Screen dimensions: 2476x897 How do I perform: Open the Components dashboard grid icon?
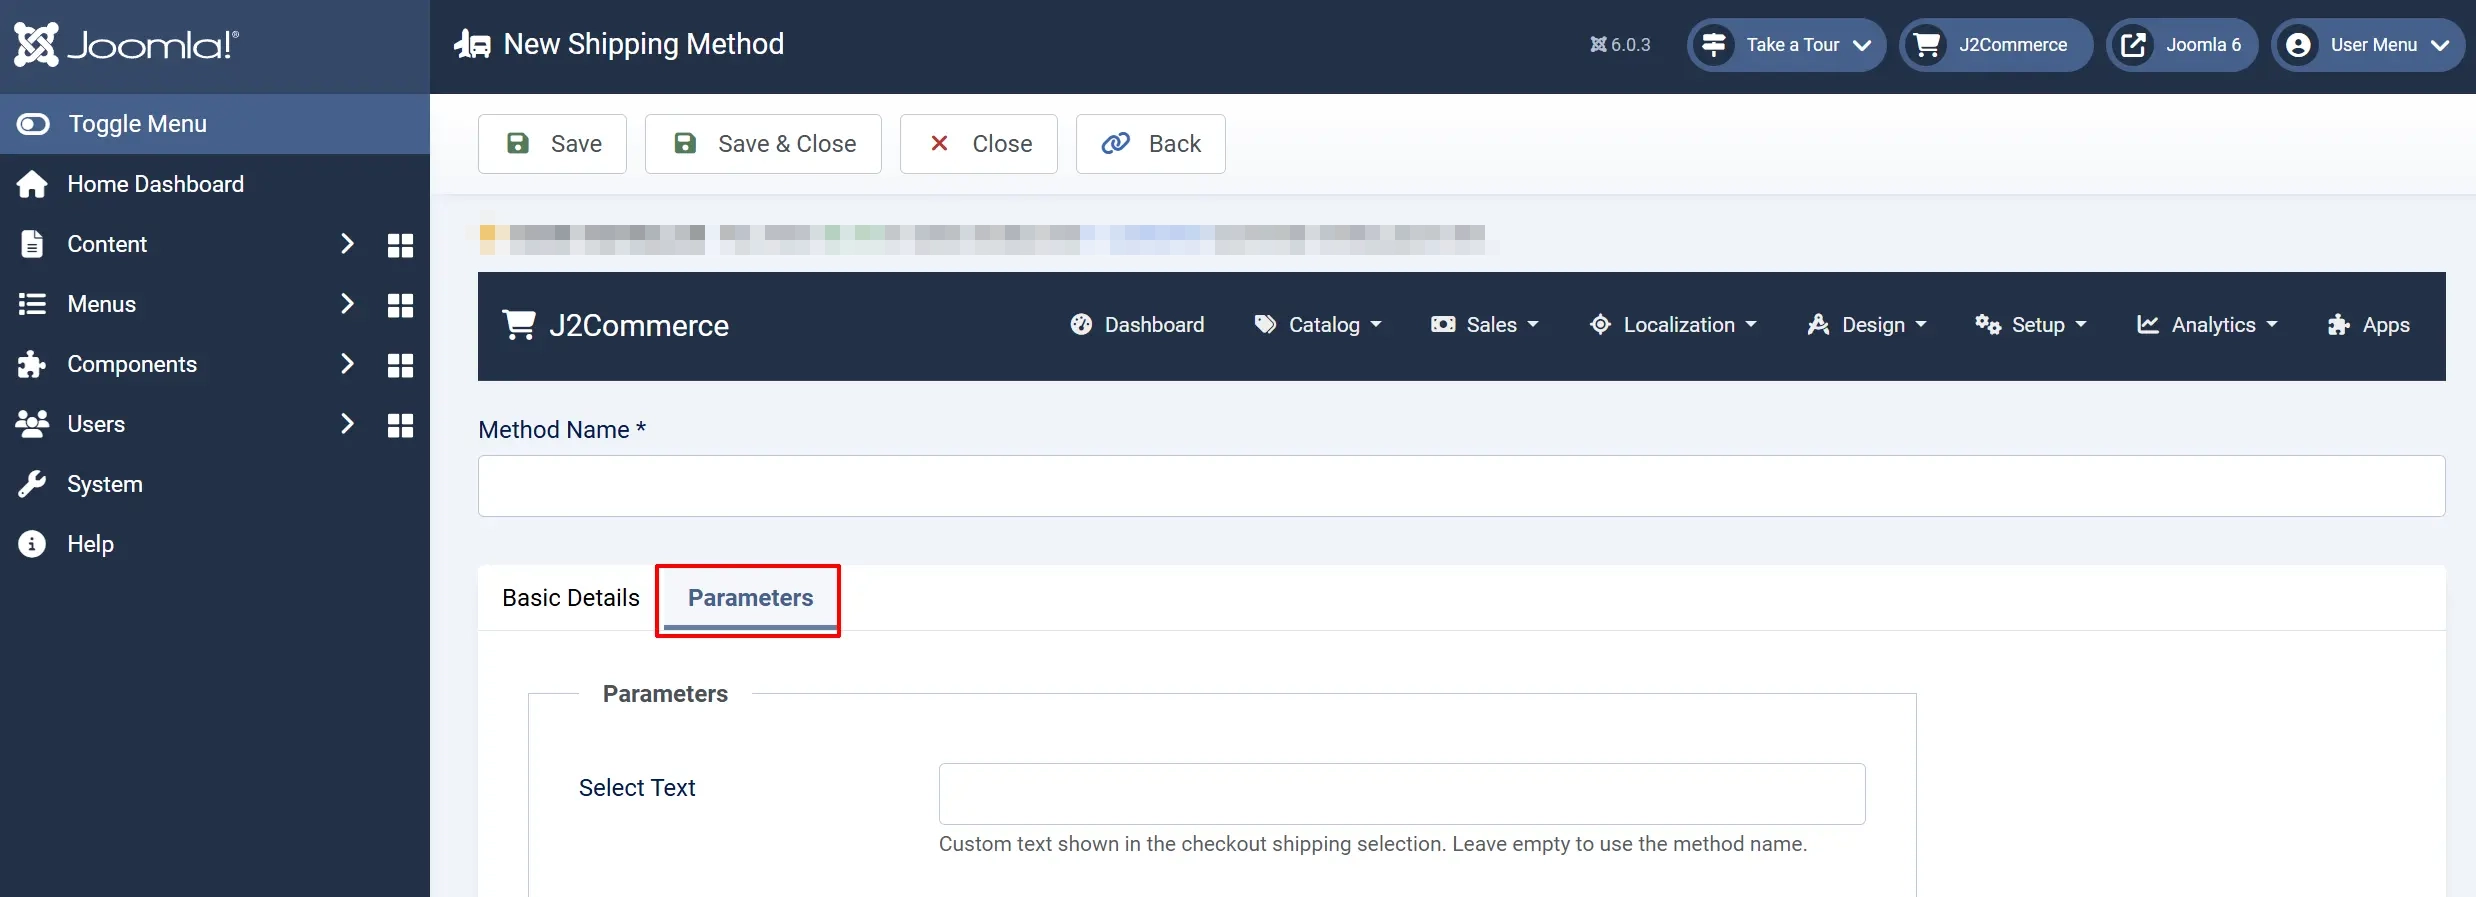pos(400,365)
